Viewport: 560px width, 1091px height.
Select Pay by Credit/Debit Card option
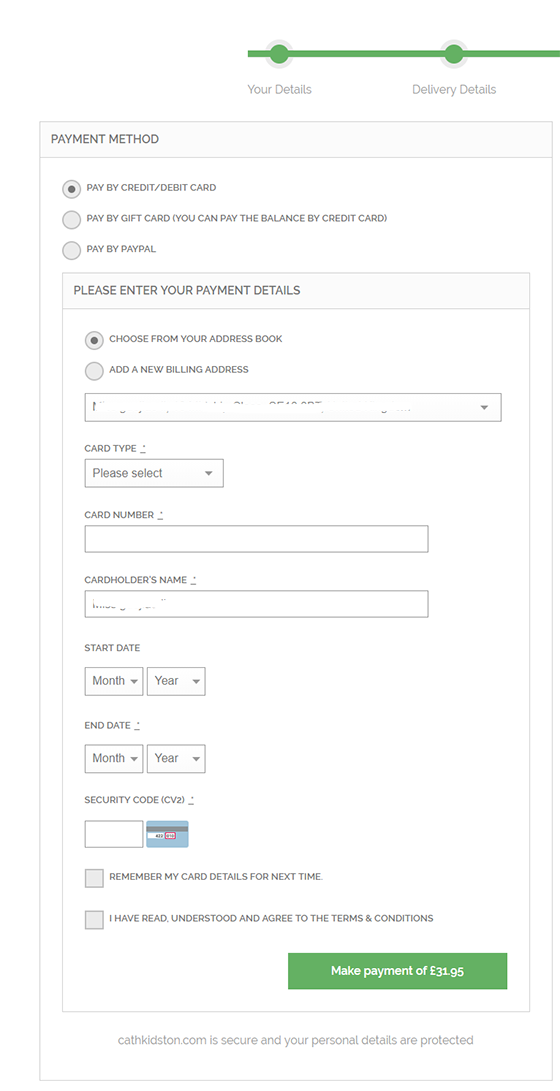pos(72,189)
